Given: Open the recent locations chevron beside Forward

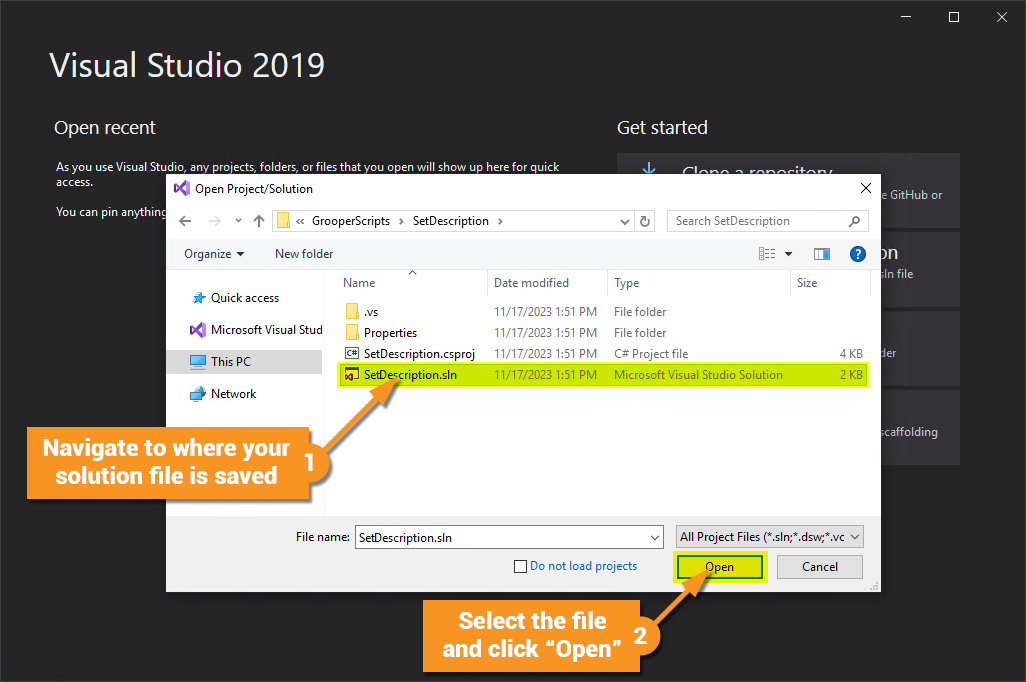Looking at the screenshot, I should pyautogui.click(x=238, y=221).
